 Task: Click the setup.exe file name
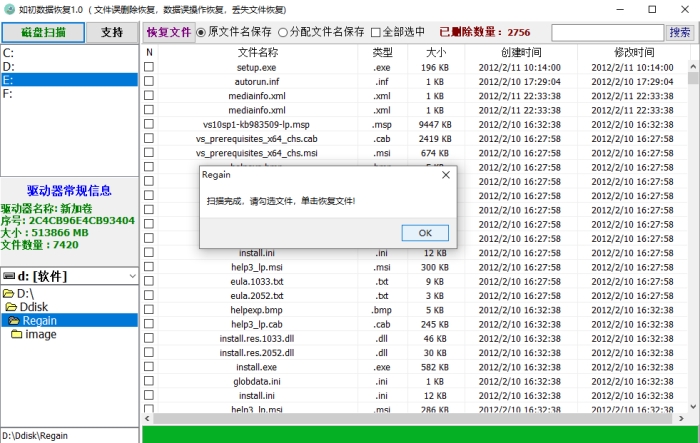[257, 67]
